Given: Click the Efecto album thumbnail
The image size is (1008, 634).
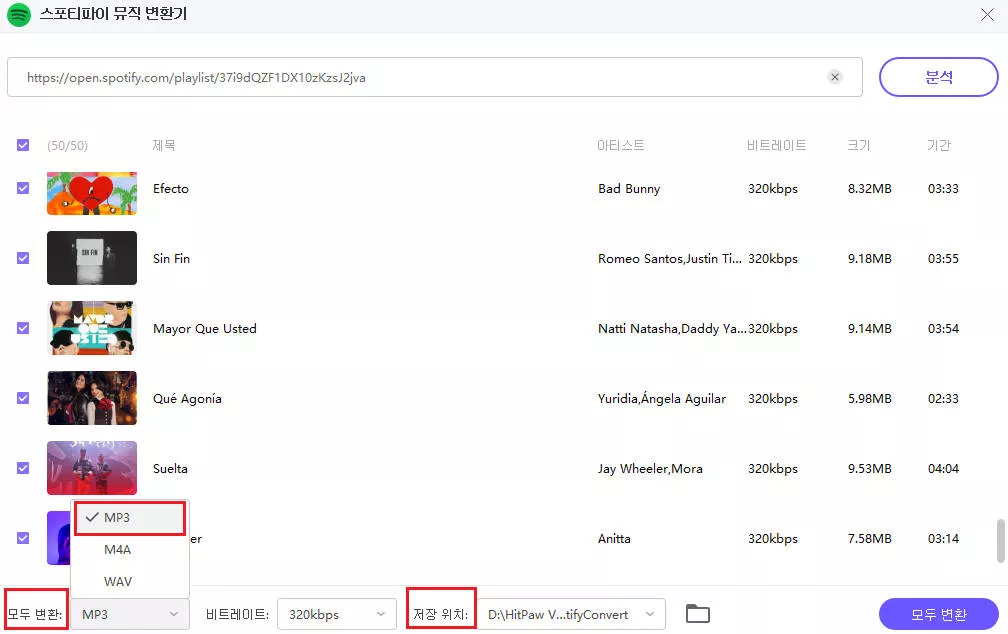Looking at the screenshot, I should click(x=92, y=193).
